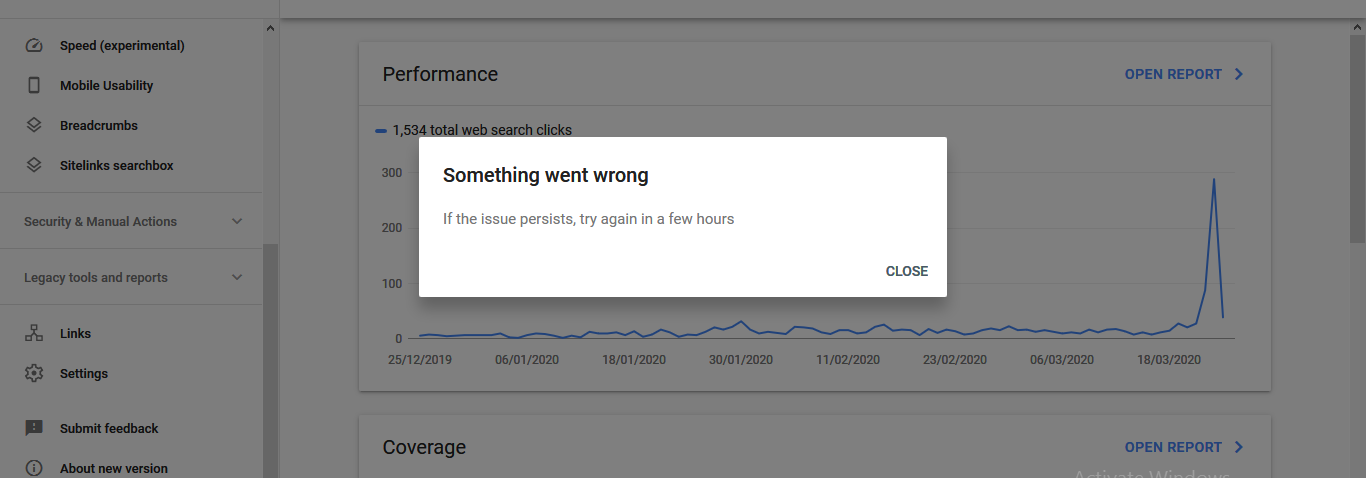Click the Speed (experimental) gauge icon
The width and height of the screenshot is (1366, 478).
point(34,46)
